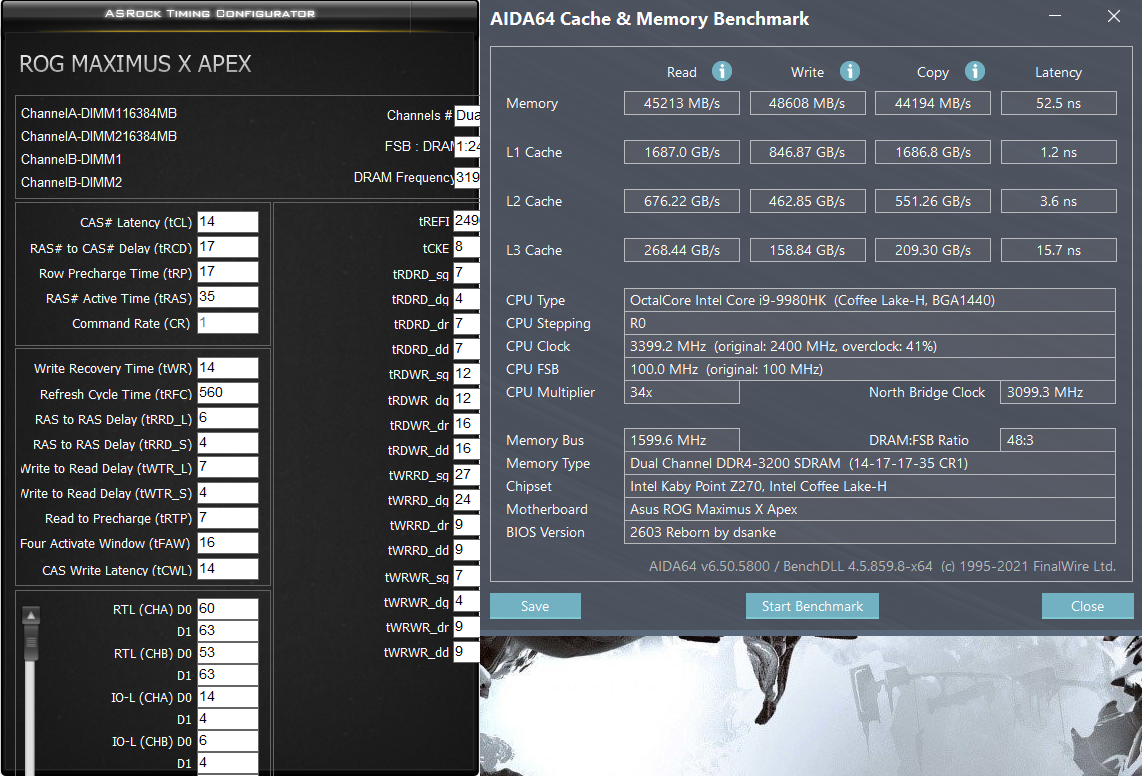This screenshot has width=1142, height=776.
Task: Click L3 Cache Copy value 209.30 GB/s
Action: coord(933,250)
